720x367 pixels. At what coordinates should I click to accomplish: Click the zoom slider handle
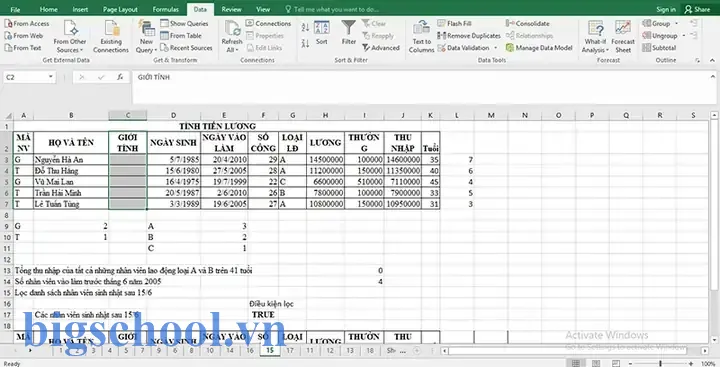[661, 363]
